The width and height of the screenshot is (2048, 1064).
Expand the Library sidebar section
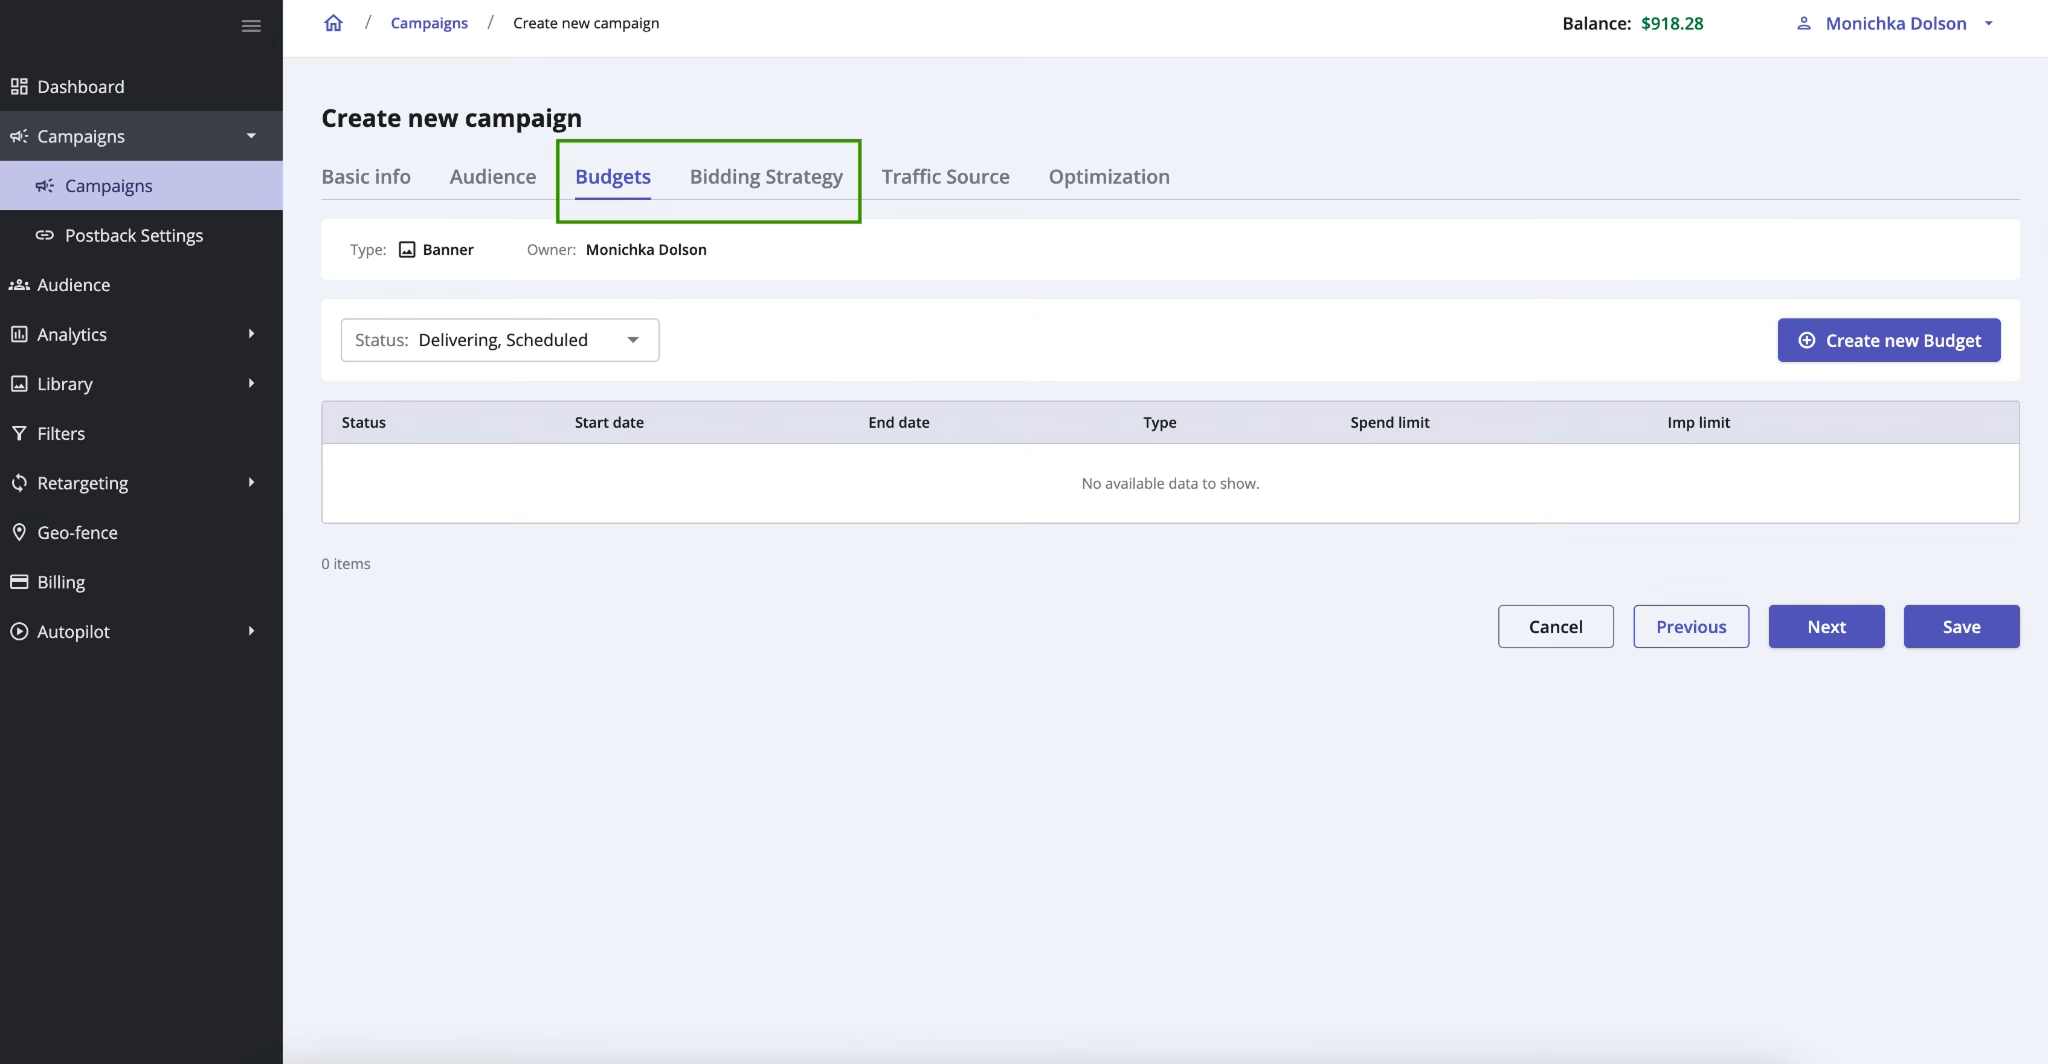tap(251, 383)
